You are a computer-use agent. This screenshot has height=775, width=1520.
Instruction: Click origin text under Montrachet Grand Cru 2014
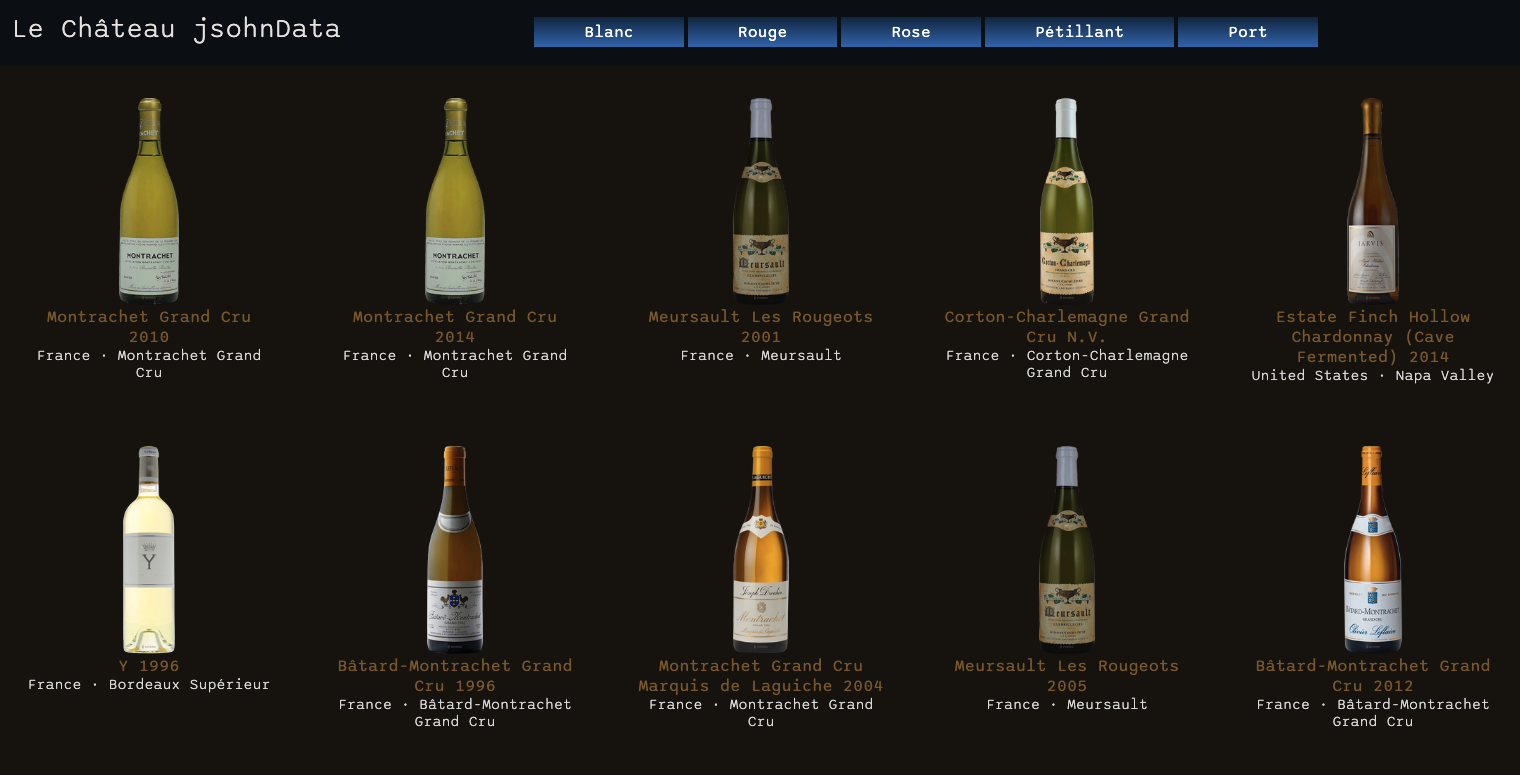[x=455, y=364]
